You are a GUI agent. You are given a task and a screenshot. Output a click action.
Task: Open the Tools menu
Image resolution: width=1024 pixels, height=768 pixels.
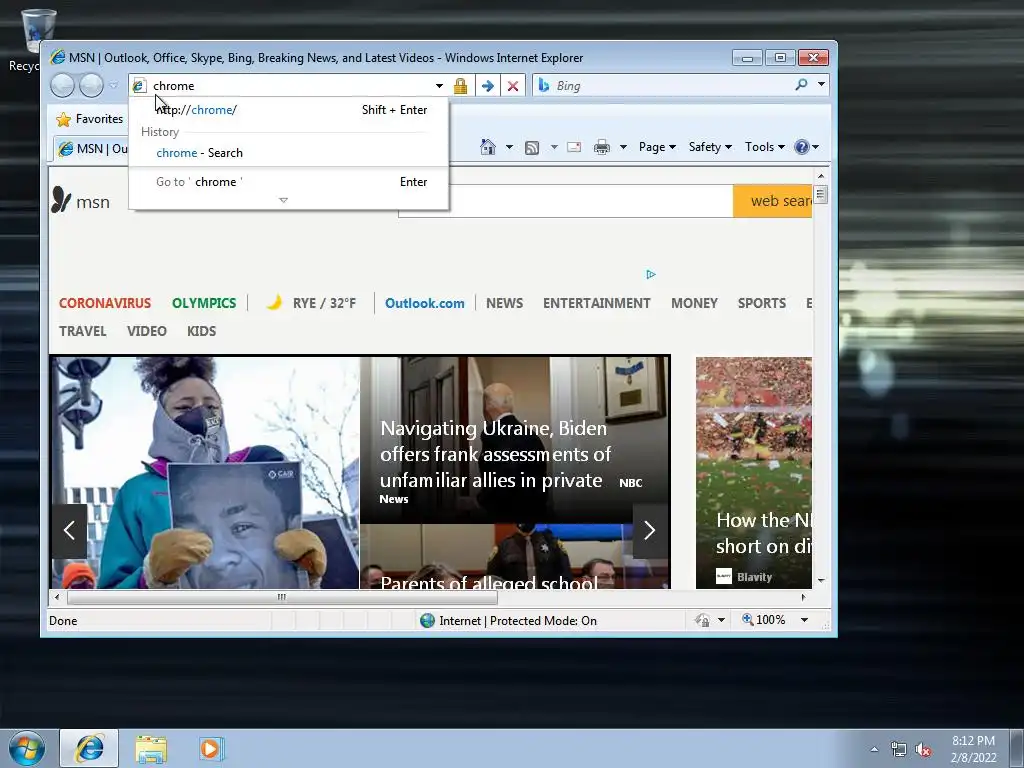tap(765, 147)
